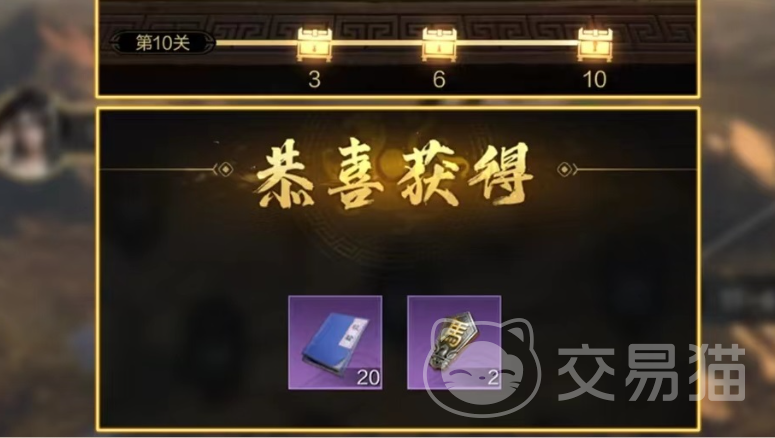Click progress bar between chests 6 and 10
The width and height of the screenshot is (775, 438).
(x=517, y=43)
